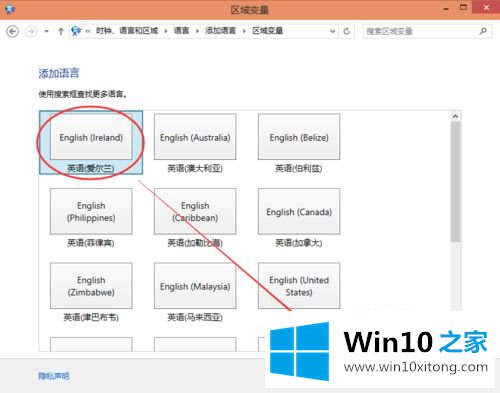Viewport: 500px width, 393px height.
Task: Minimize the 区域变量 window
Action: coord(446,8)
